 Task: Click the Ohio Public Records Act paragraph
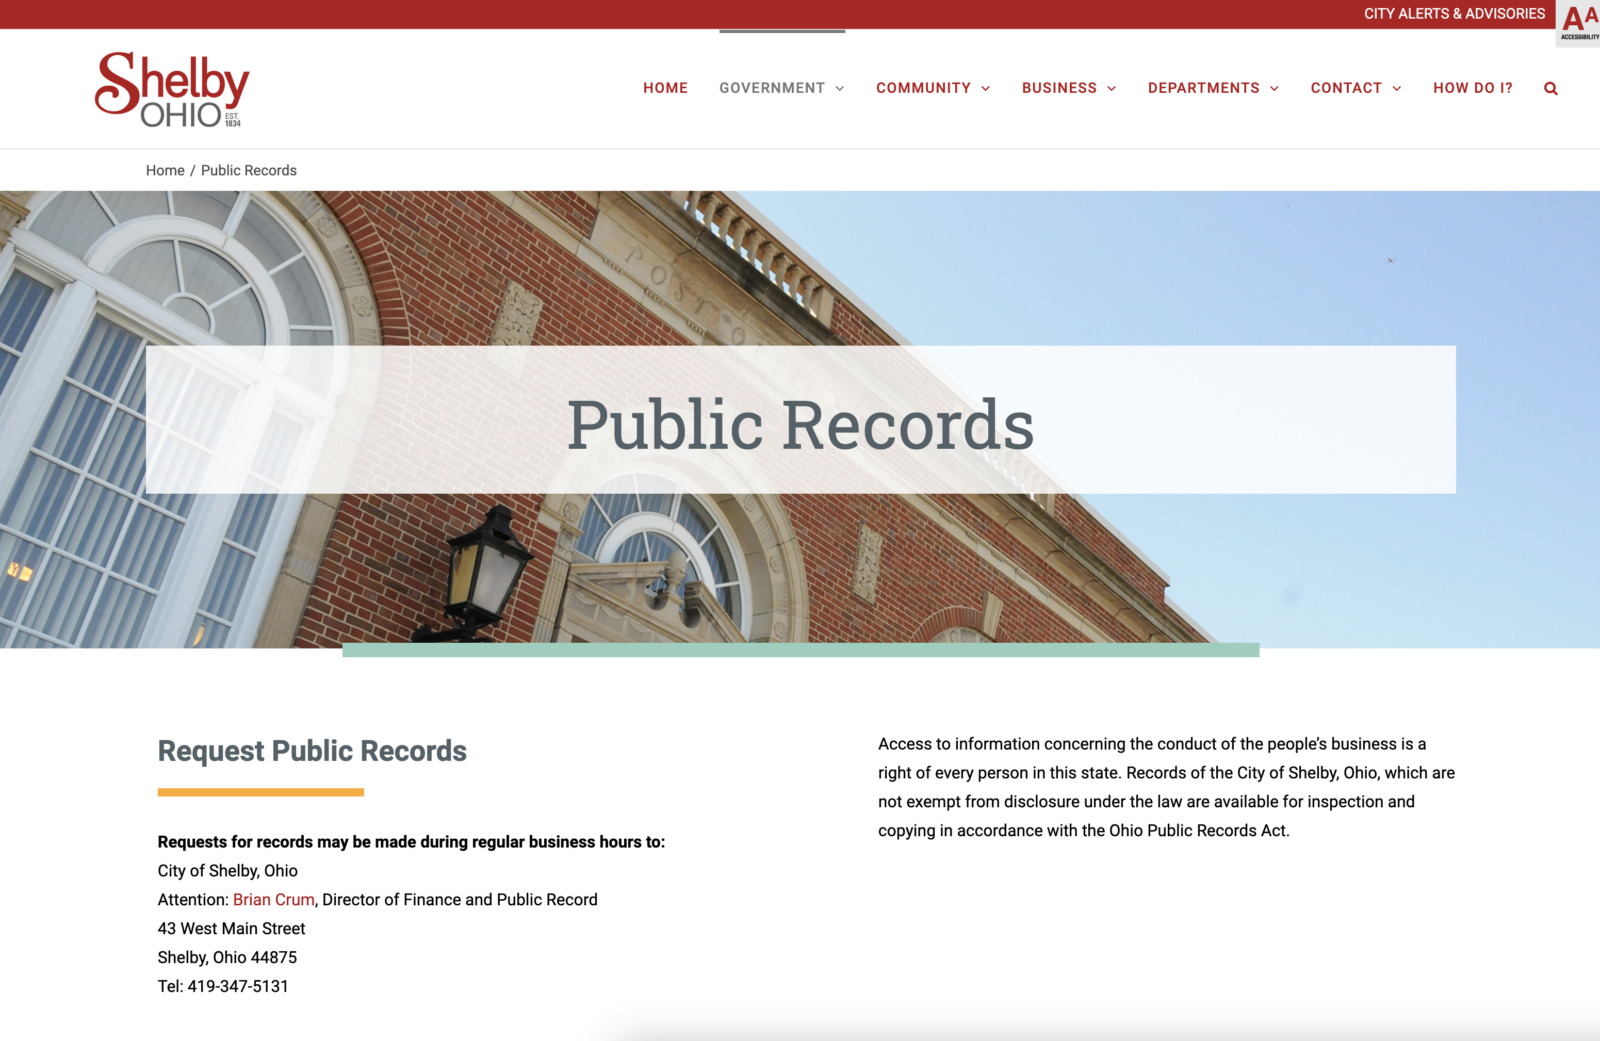click(x=1165, y=786)
